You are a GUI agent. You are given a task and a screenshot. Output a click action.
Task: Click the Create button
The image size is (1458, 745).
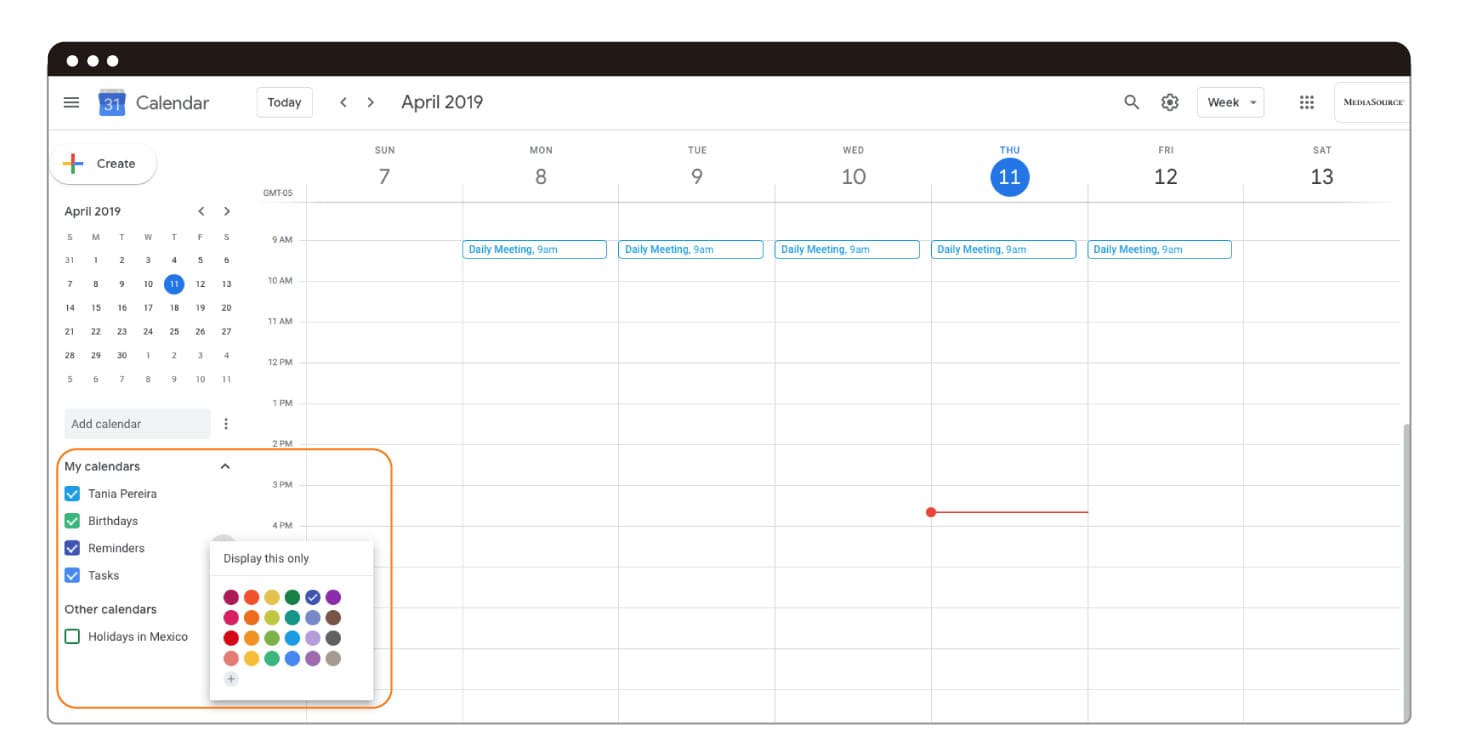point(103,164)
